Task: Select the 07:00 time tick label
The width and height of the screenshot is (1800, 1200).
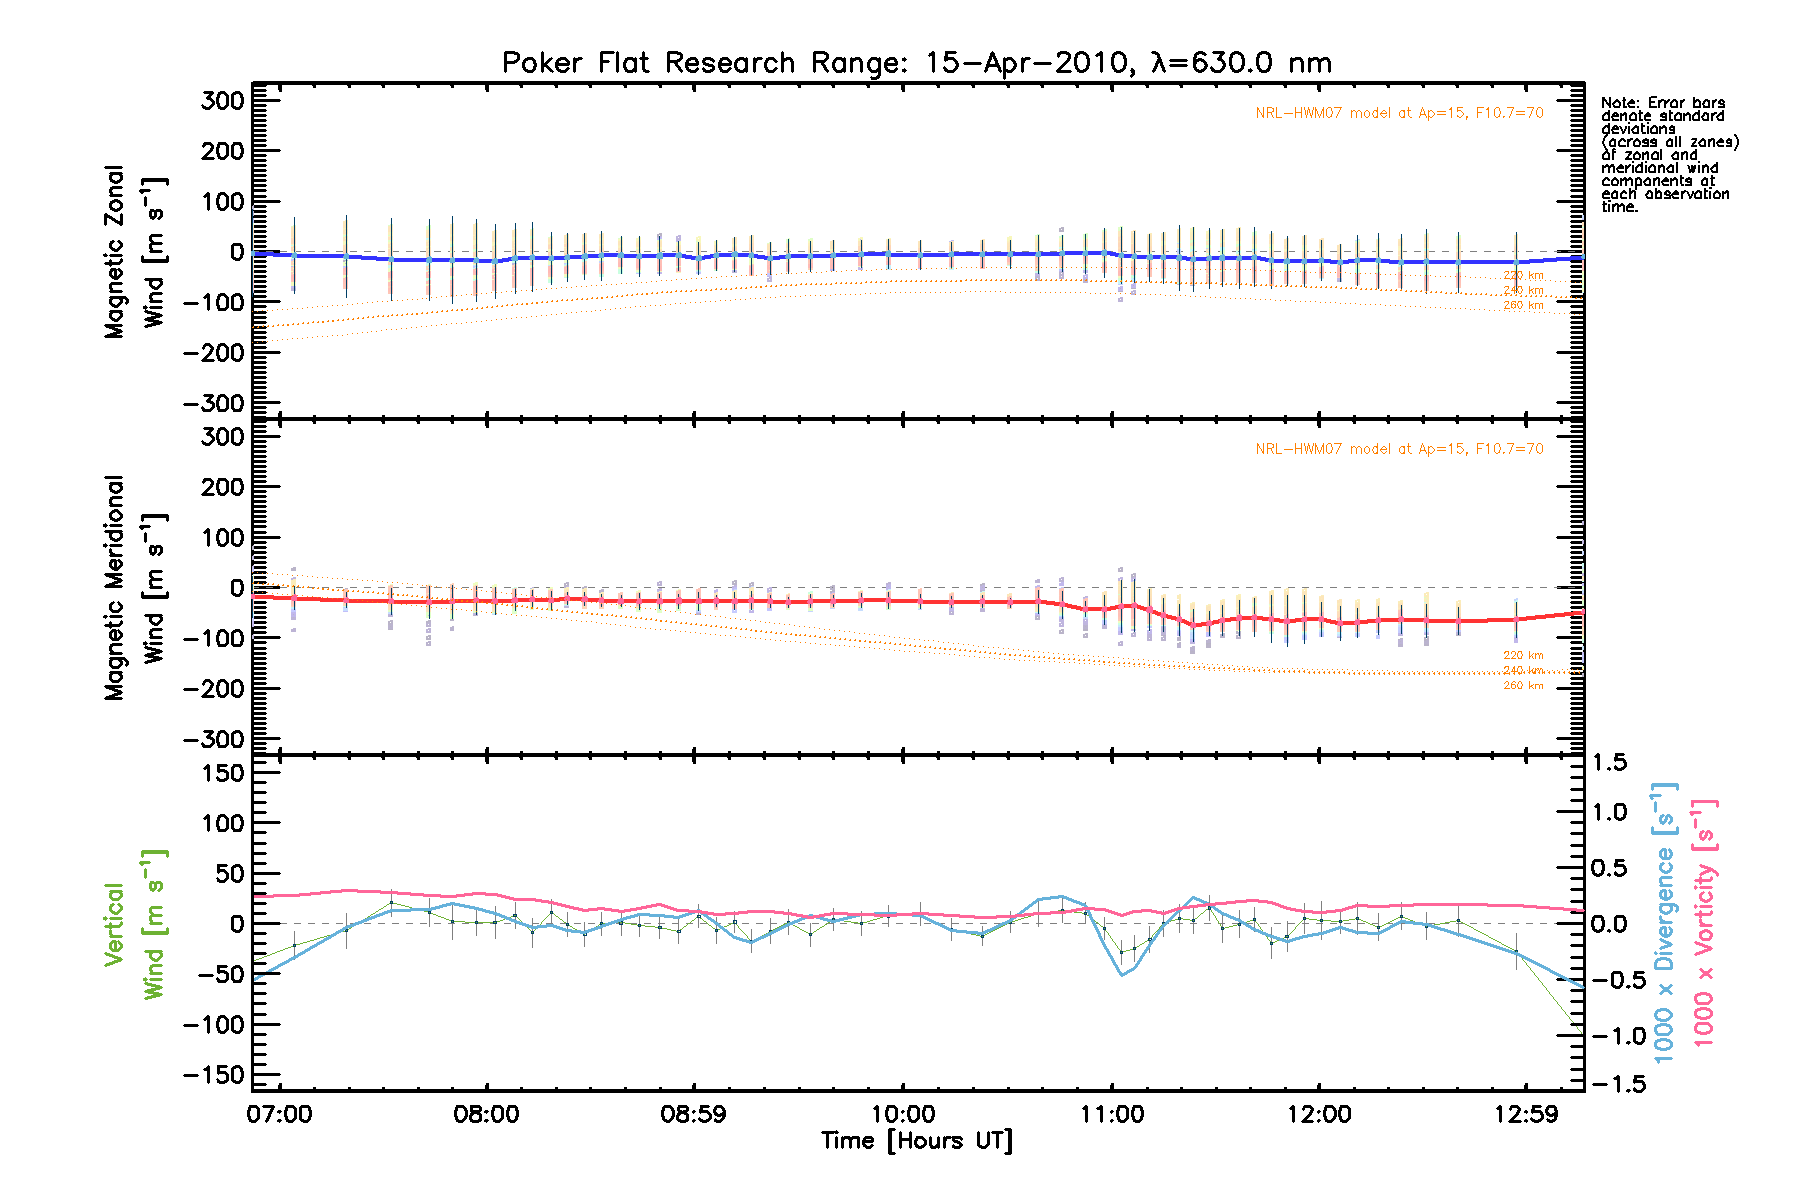Action: click(x=279, y=1114)
